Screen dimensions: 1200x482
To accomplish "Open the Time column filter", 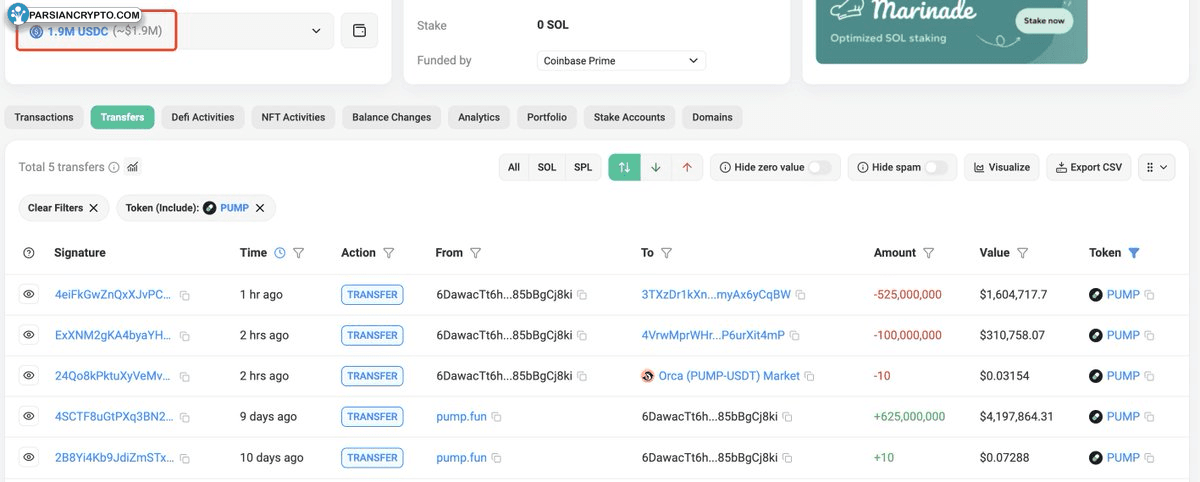I will (298, 253).
